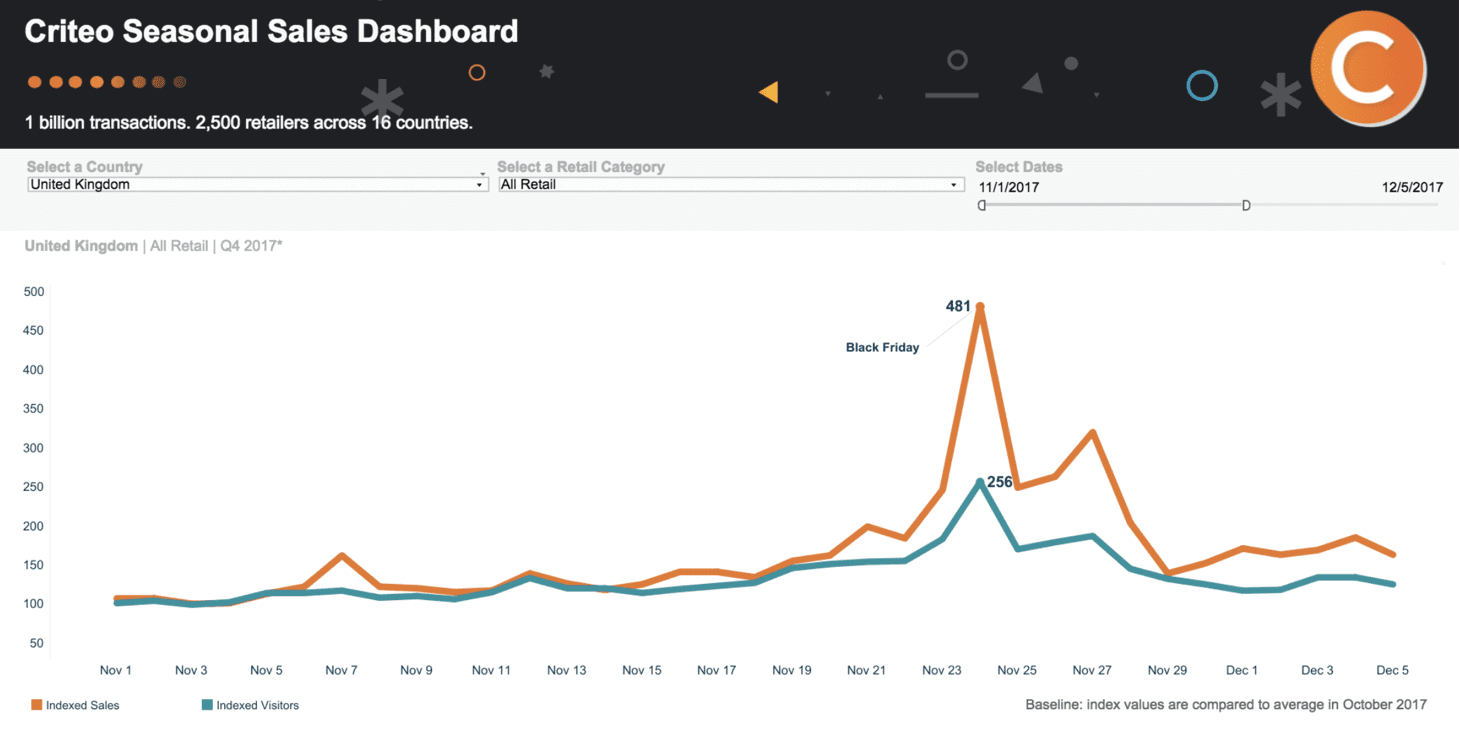The height and width of the screenshot is (742, 1460).
Task: Click the Nov 25 axis label
Action: (x=1016, y=670)
